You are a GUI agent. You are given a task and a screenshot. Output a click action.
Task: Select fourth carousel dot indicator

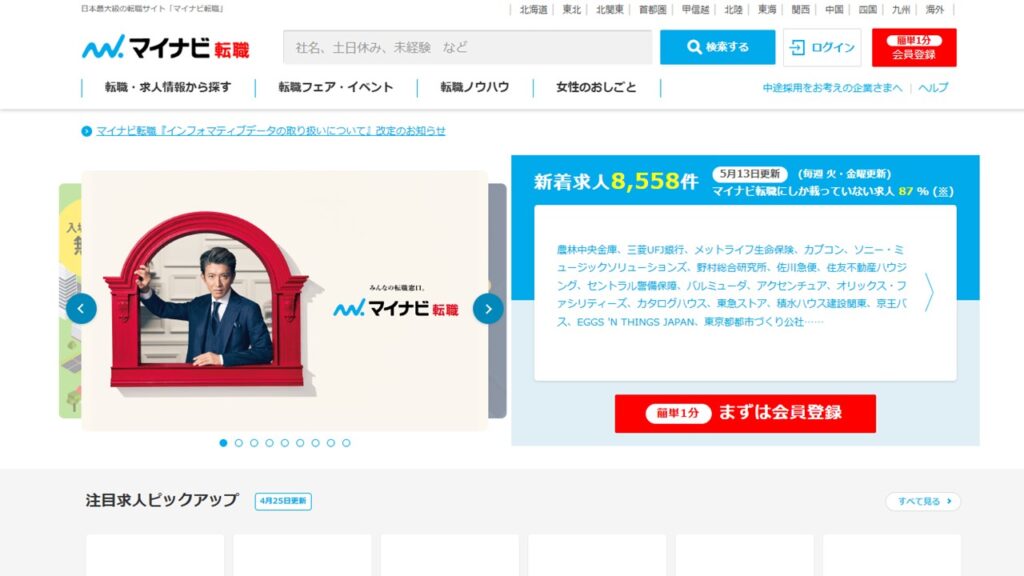(270, 443)
